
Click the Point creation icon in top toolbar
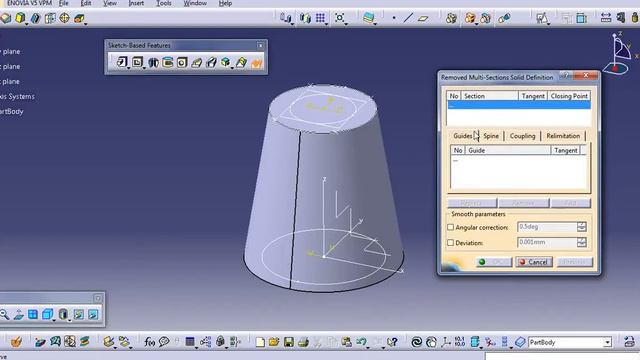coord(394,18)
